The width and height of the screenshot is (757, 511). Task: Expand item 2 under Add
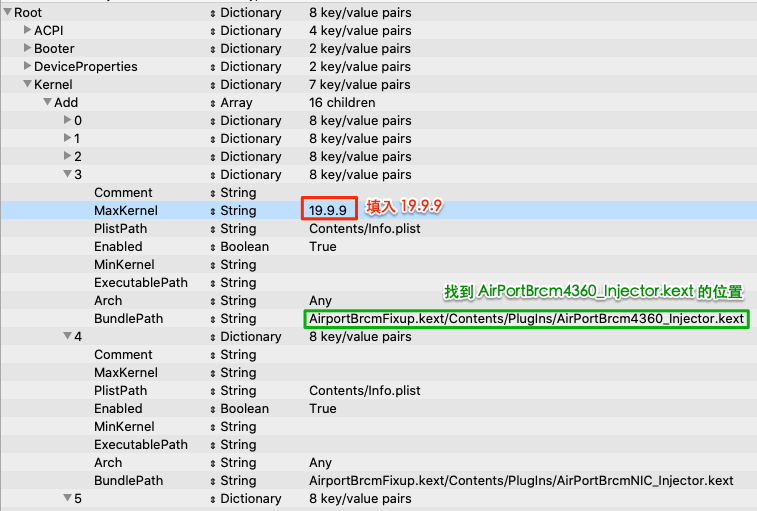[68, 156]
